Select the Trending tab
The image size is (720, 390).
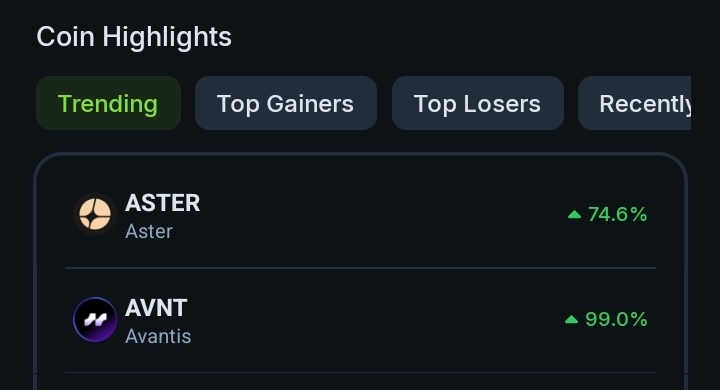tap(108, 103)
